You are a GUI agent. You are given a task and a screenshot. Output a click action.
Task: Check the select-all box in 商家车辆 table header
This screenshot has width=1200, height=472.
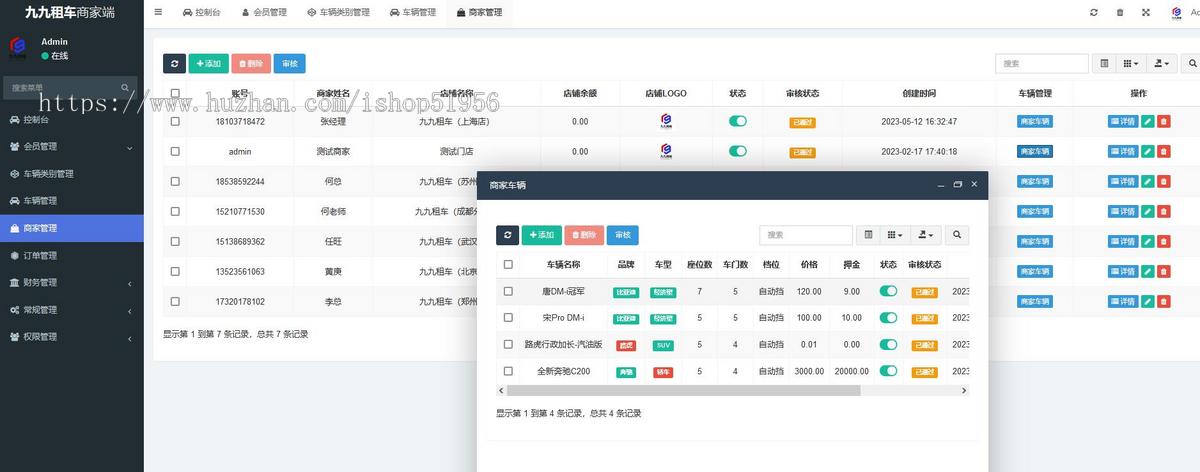pos(508,265)
